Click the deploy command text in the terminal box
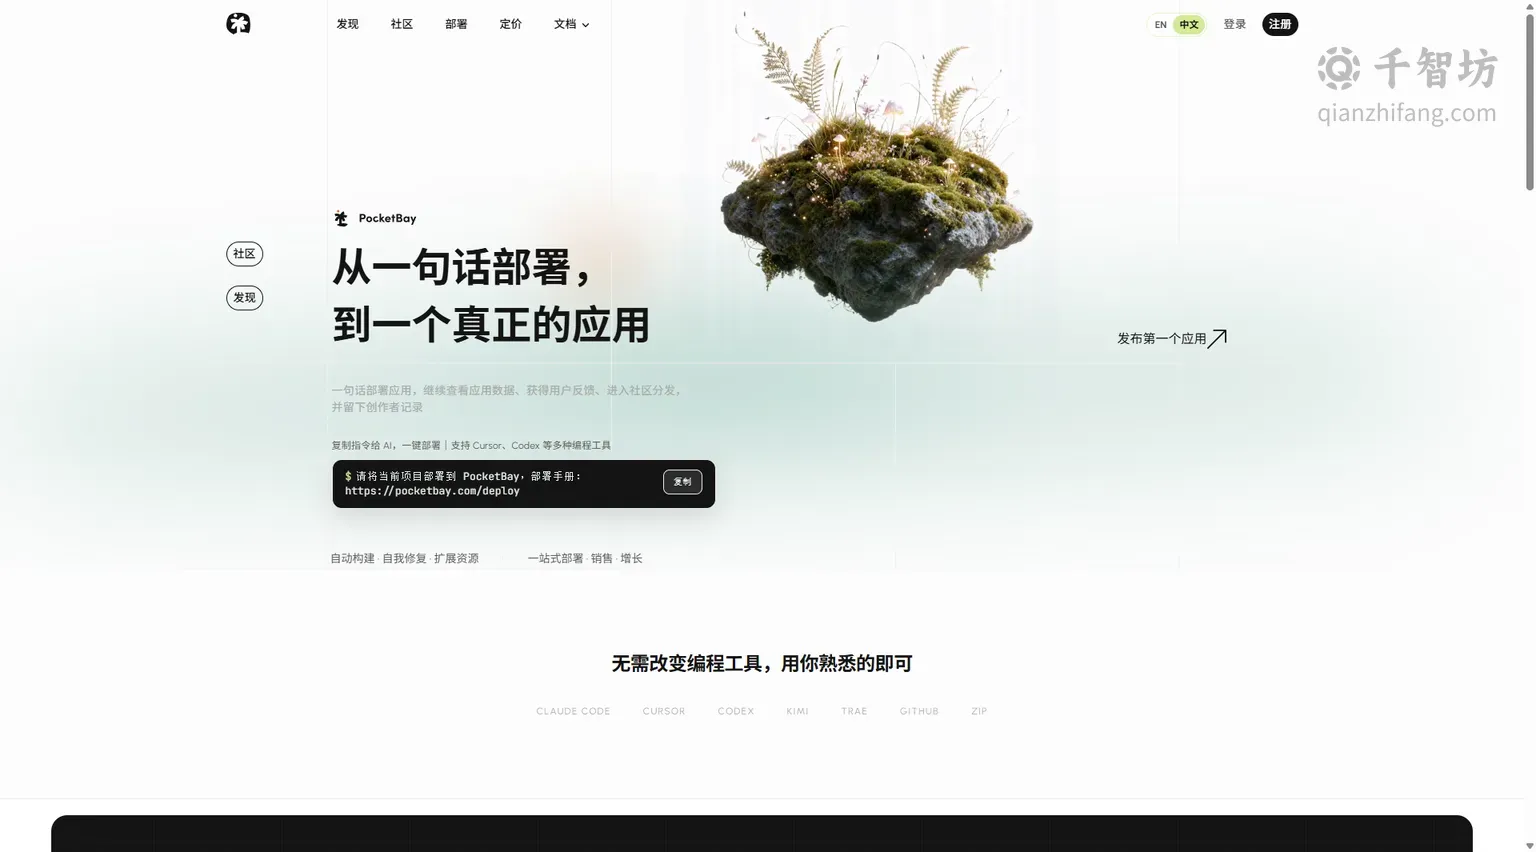The height and width of the screenshot is (852, 1536). pos(463,484)
